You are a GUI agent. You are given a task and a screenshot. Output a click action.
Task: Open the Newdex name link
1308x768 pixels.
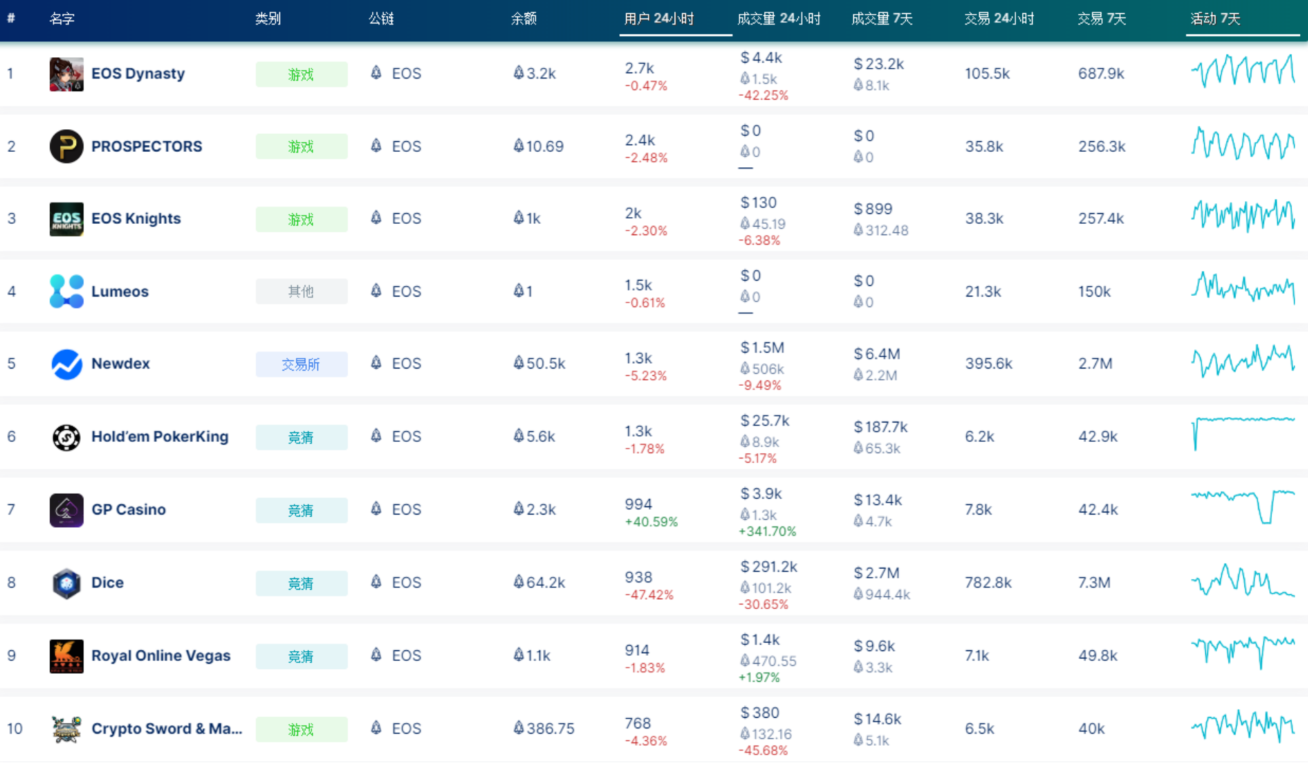click(x=121, y=364)
